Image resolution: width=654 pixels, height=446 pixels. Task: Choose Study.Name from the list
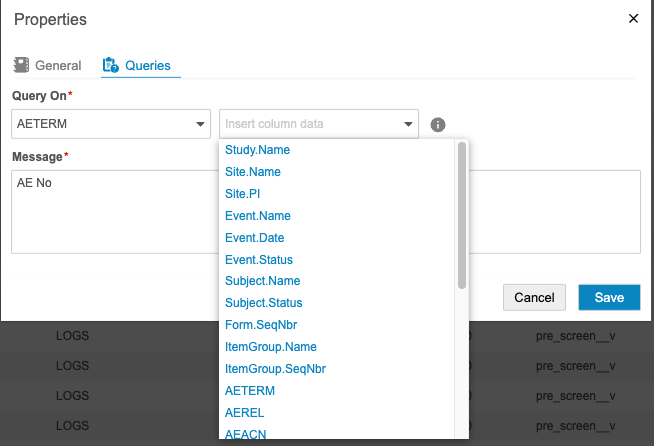[258, 150]
